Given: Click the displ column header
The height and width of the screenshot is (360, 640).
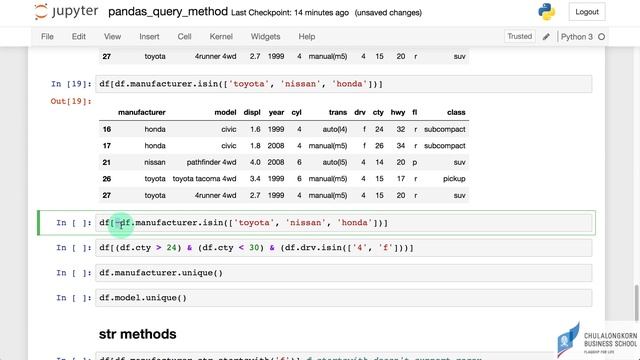Looking at the screenshot, I should [252, 112].
